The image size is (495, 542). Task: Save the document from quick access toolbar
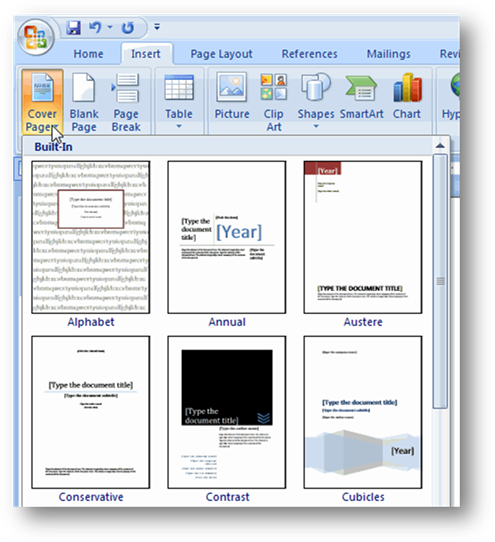[x=74, y=28]
